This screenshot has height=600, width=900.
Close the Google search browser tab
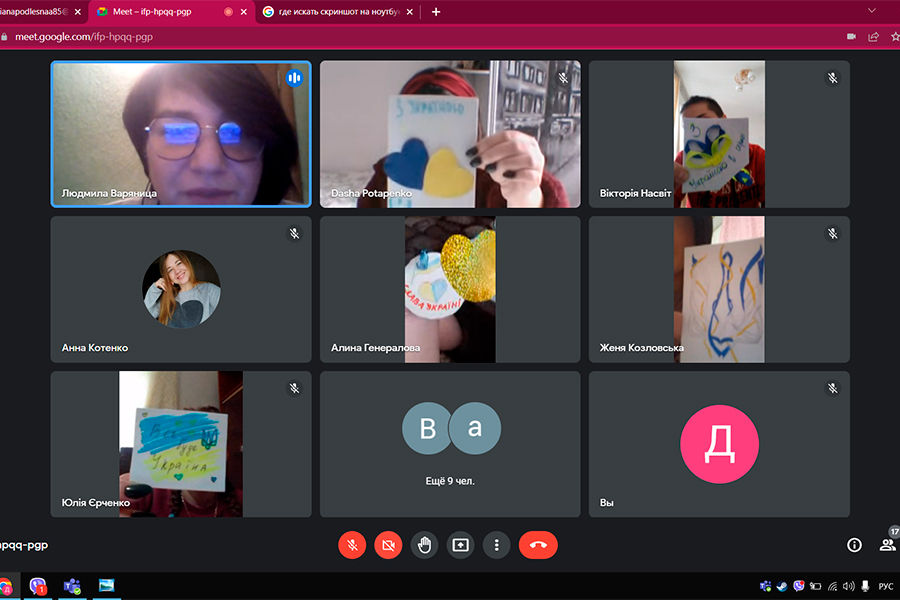(409, 11)
